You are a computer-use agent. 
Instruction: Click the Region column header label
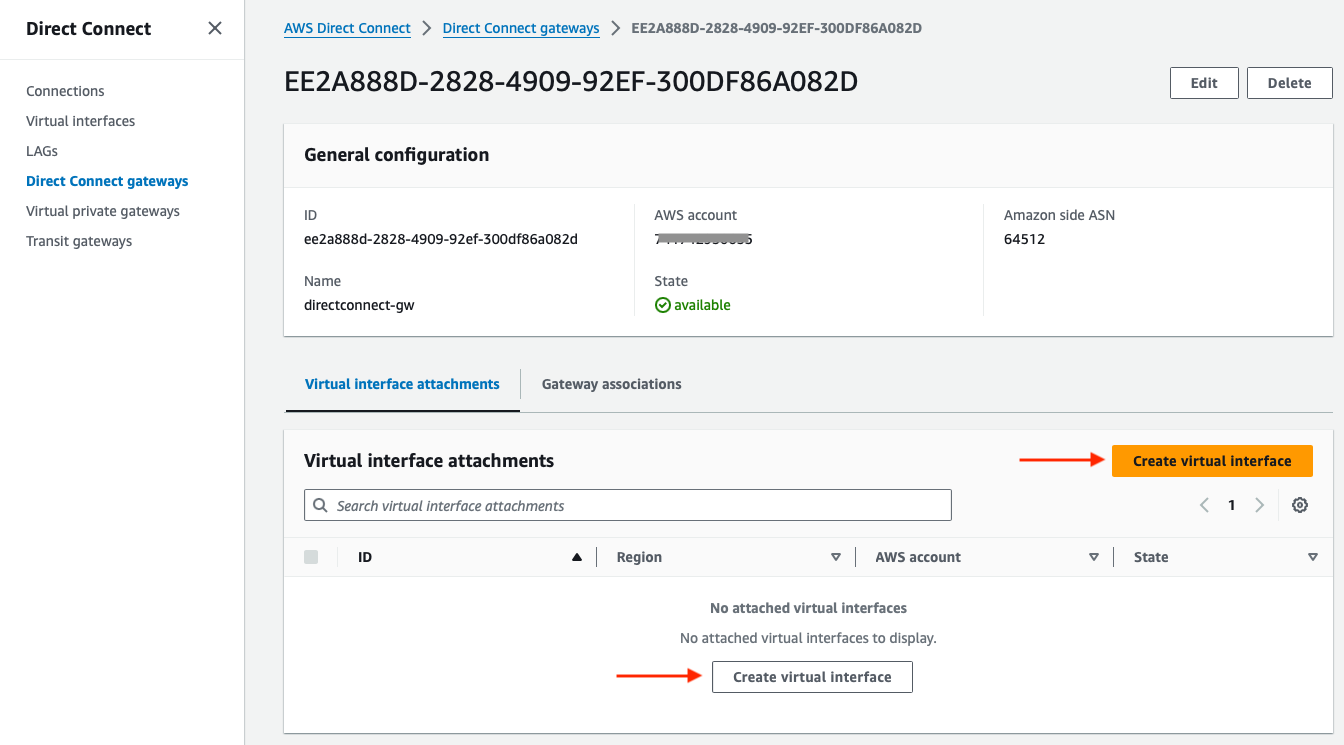[x=639, y=557]
